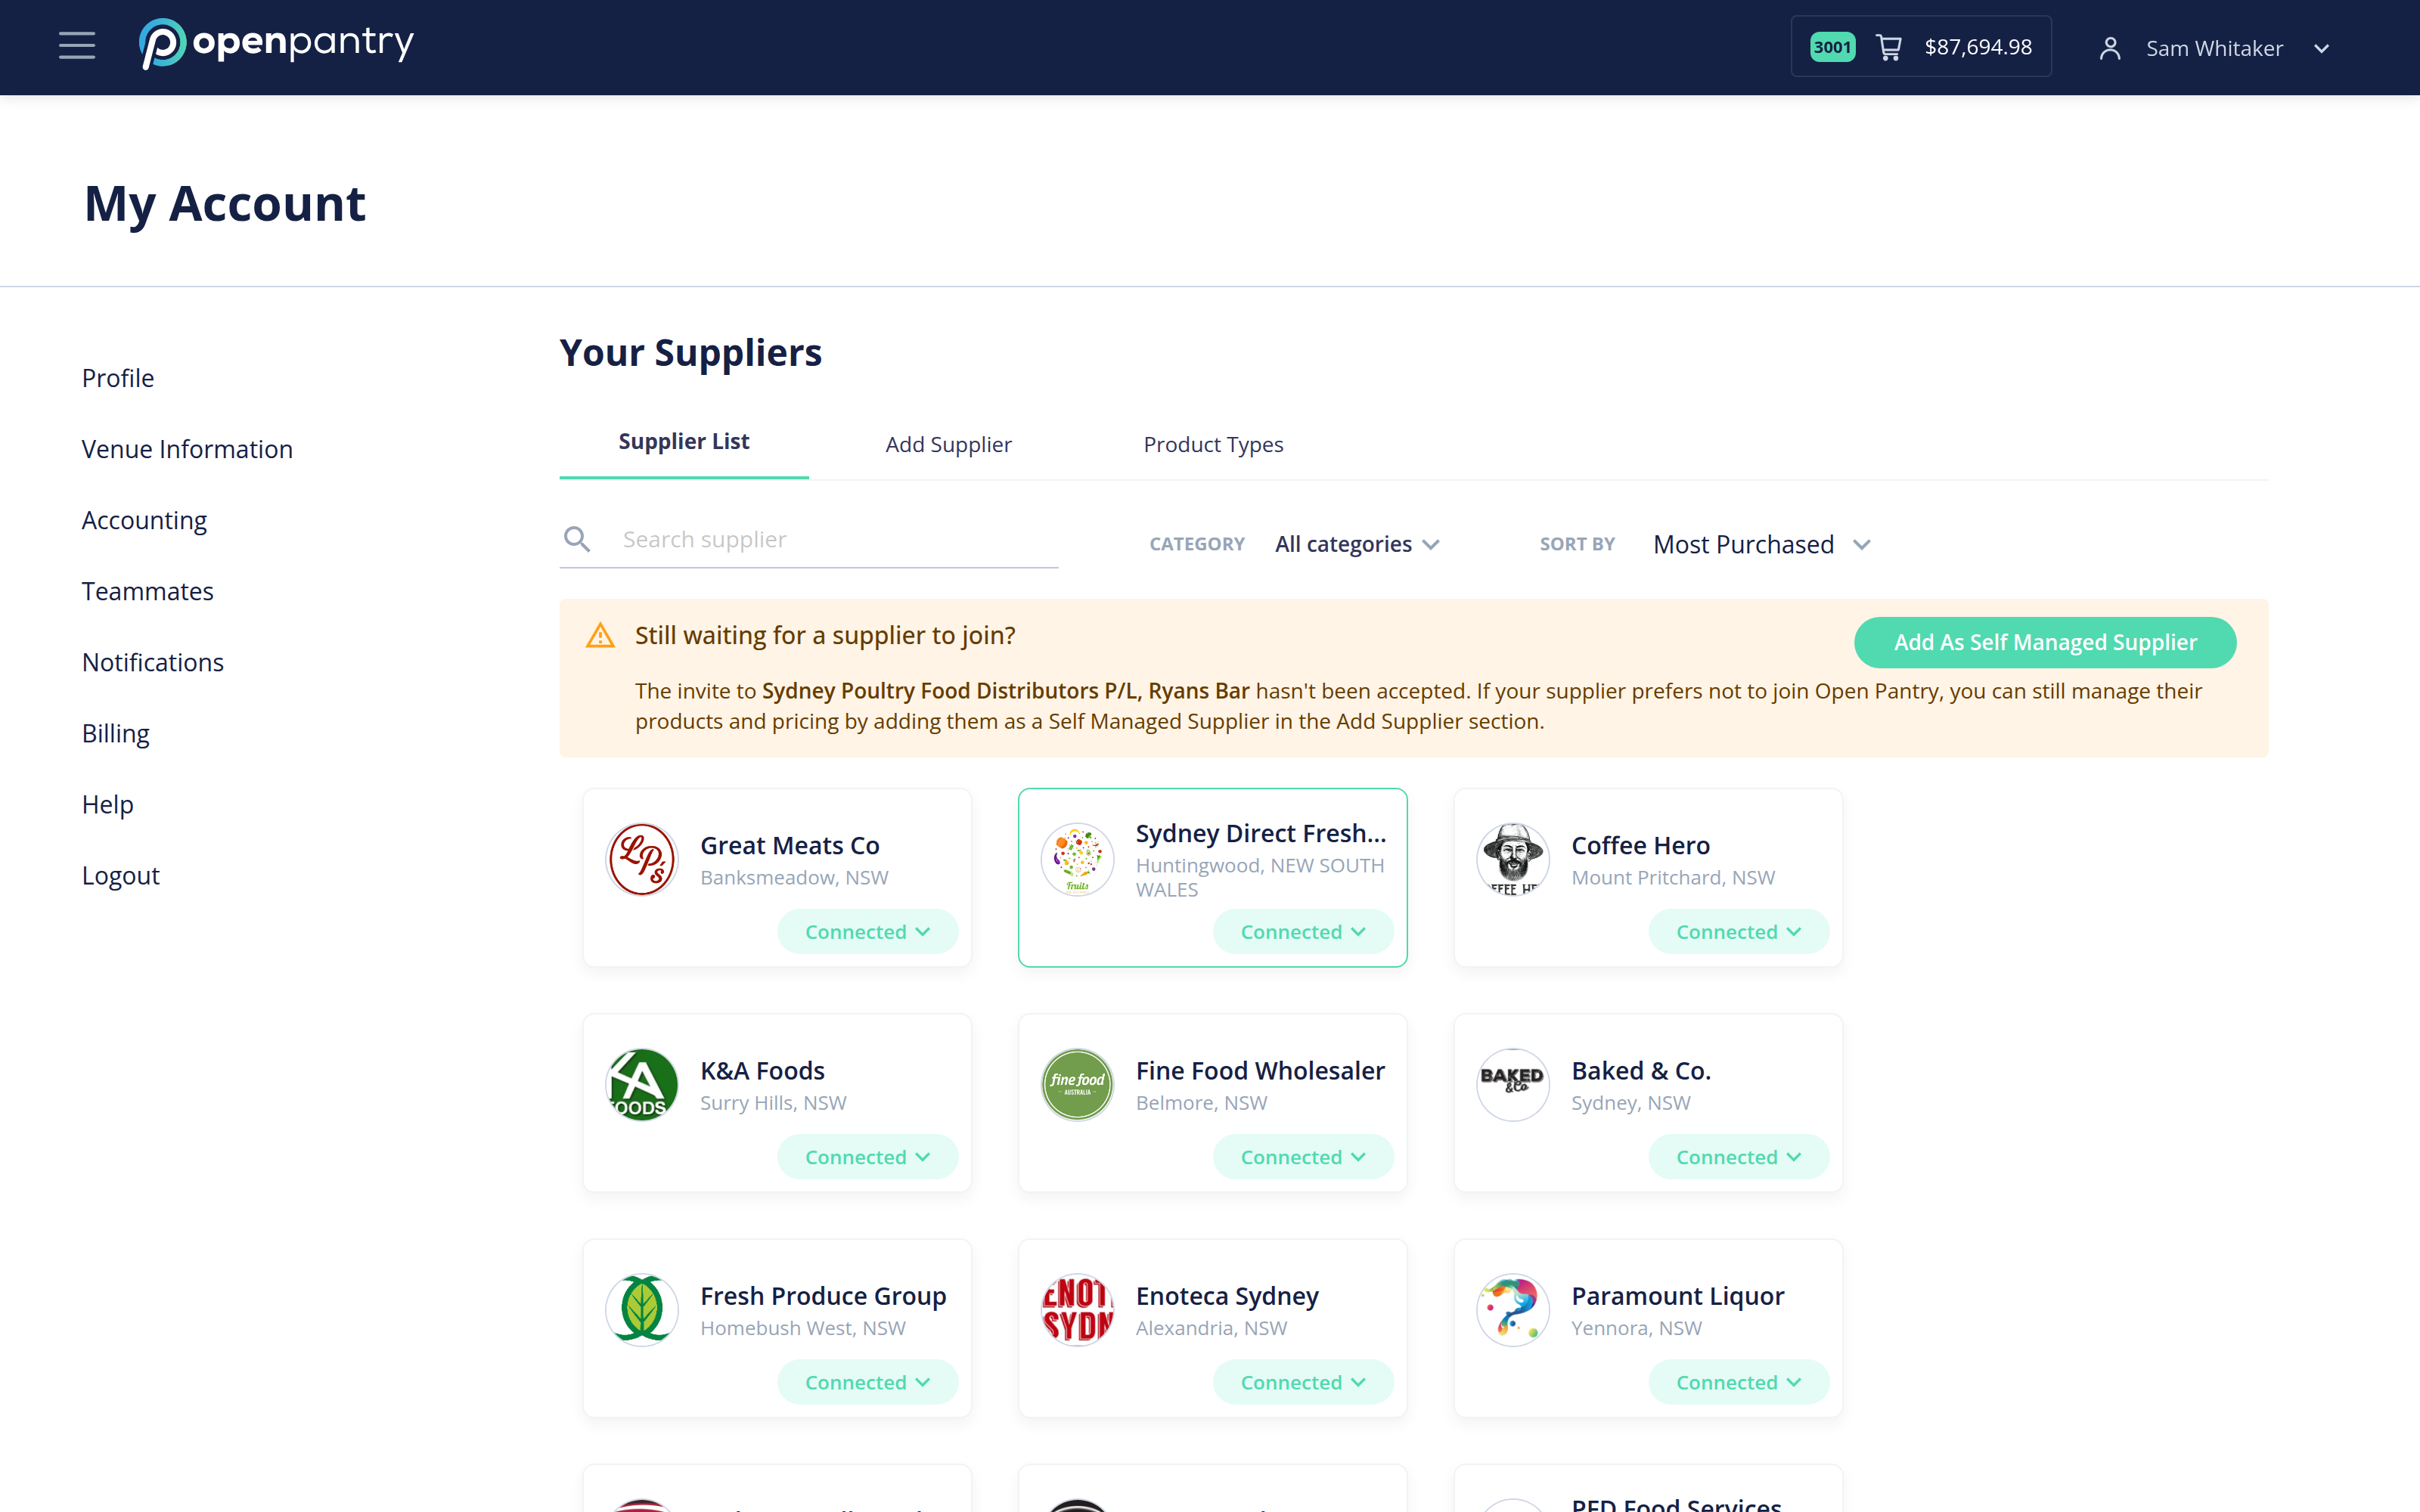2420x1512 pixels.
Task: Click Paramount Liquor logo
Action: [1513, 1309]
